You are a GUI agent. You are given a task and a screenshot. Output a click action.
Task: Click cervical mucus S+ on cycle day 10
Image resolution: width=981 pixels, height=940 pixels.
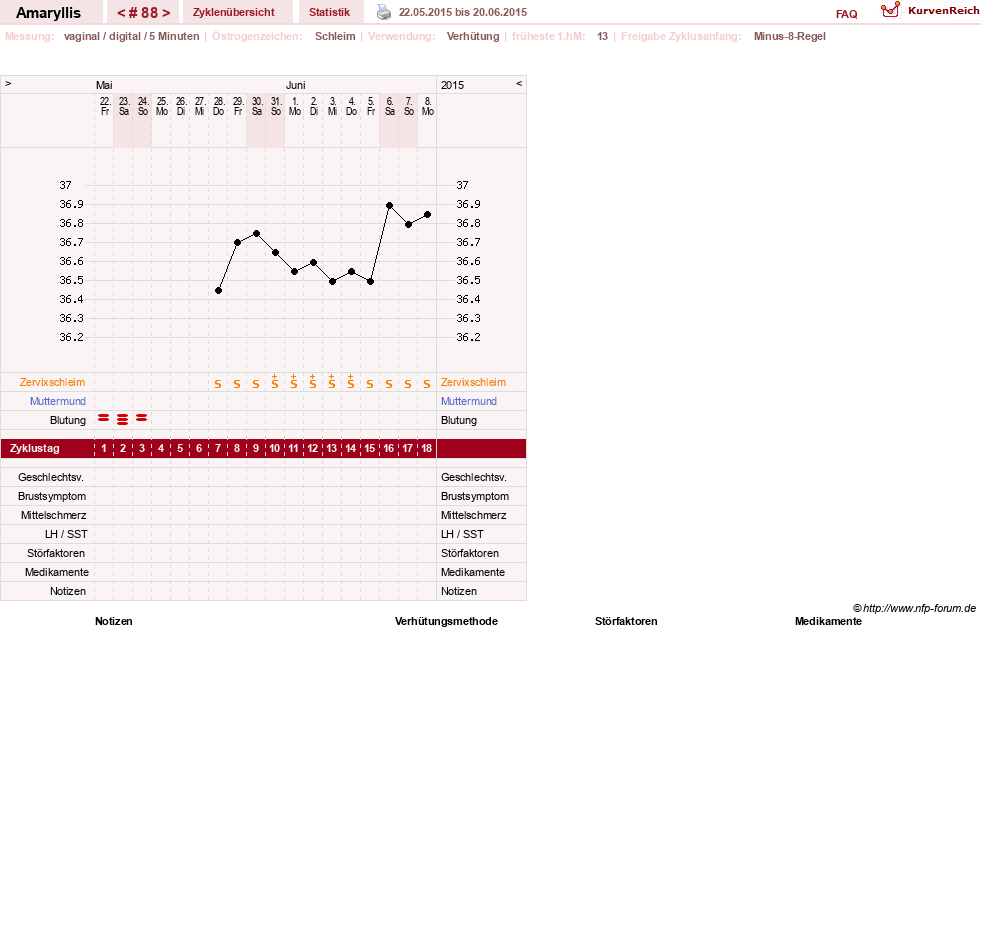click(x=275, y=382)
